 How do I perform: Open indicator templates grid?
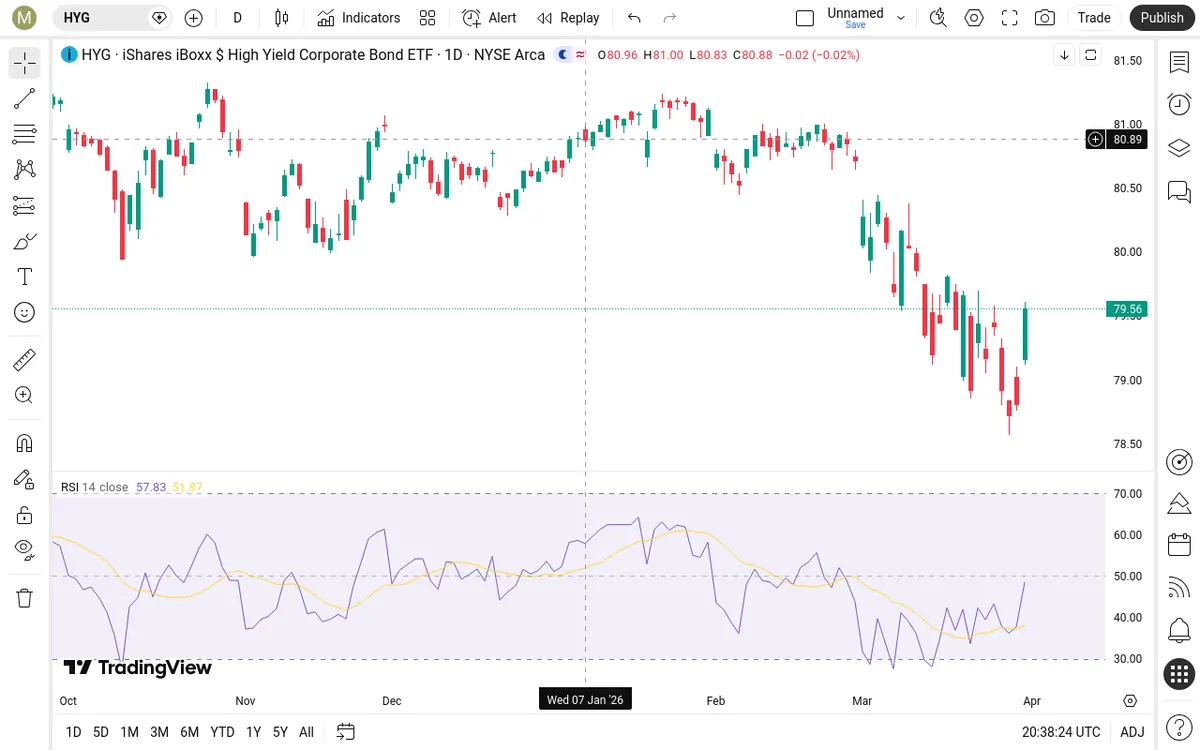(428, 18)
